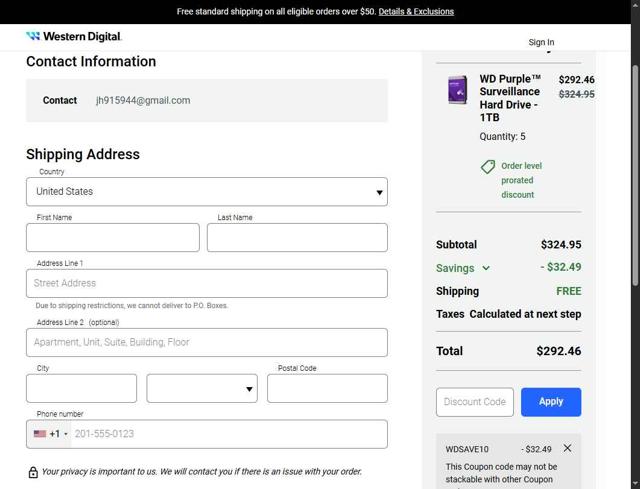640x489 pixels.
Task: Expand the Savings details chevron
Action: [486, 268]
